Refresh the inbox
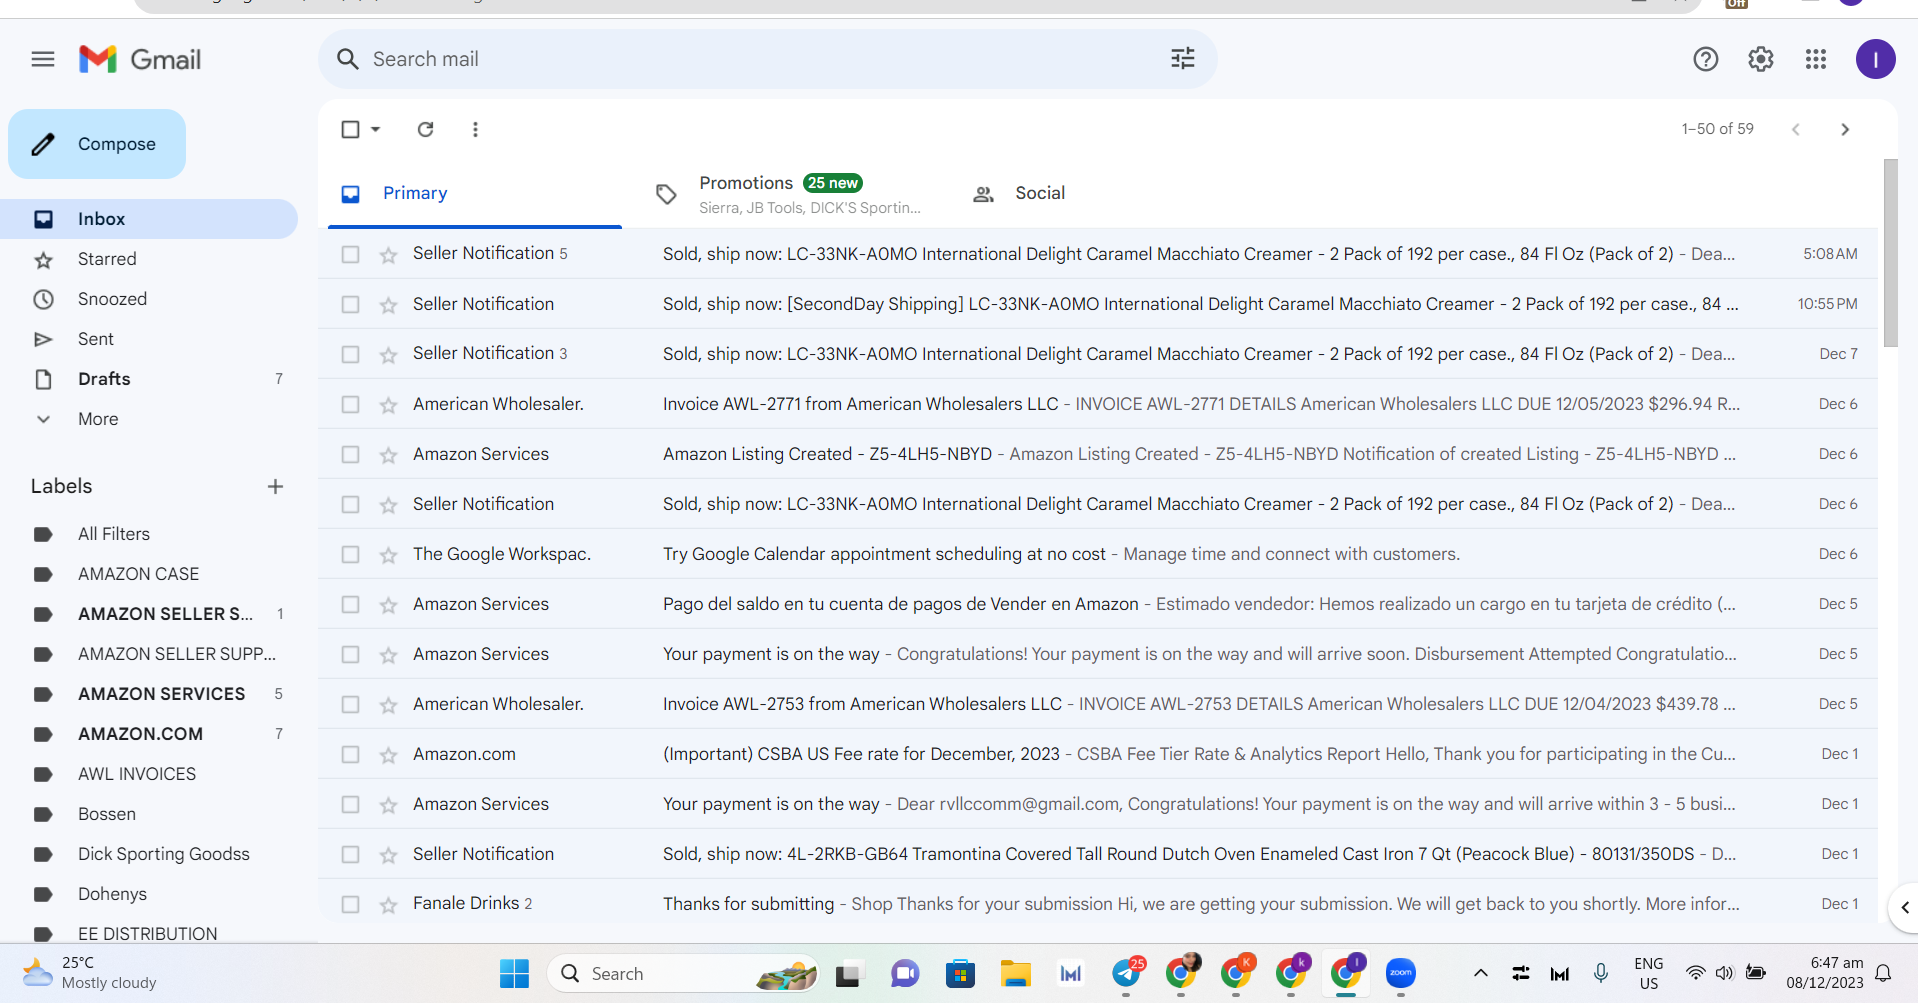Screen dimensions: 1918x1003 click(426, 129)
